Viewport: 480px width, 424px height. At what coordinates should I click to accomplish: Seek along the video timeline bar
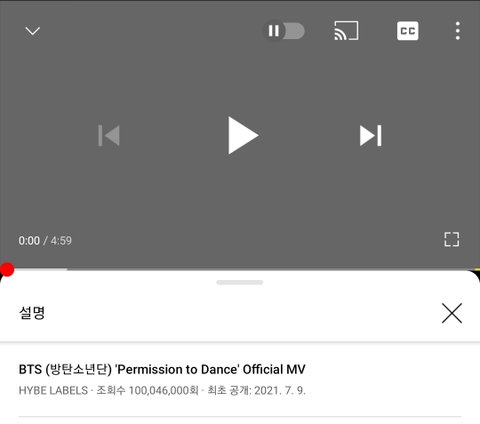click(x=240, y=269)
